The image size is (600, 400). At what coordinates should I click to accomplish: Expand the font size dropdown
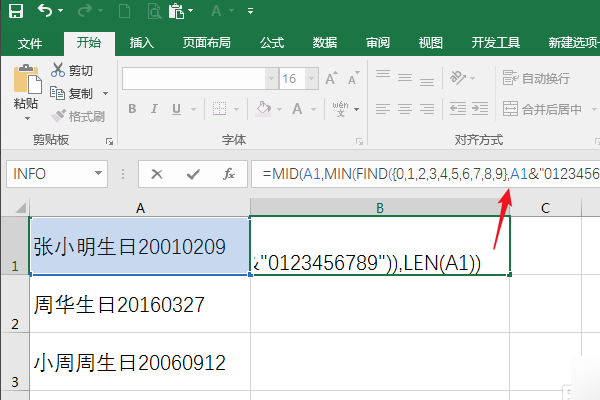[x=312, y=78]
